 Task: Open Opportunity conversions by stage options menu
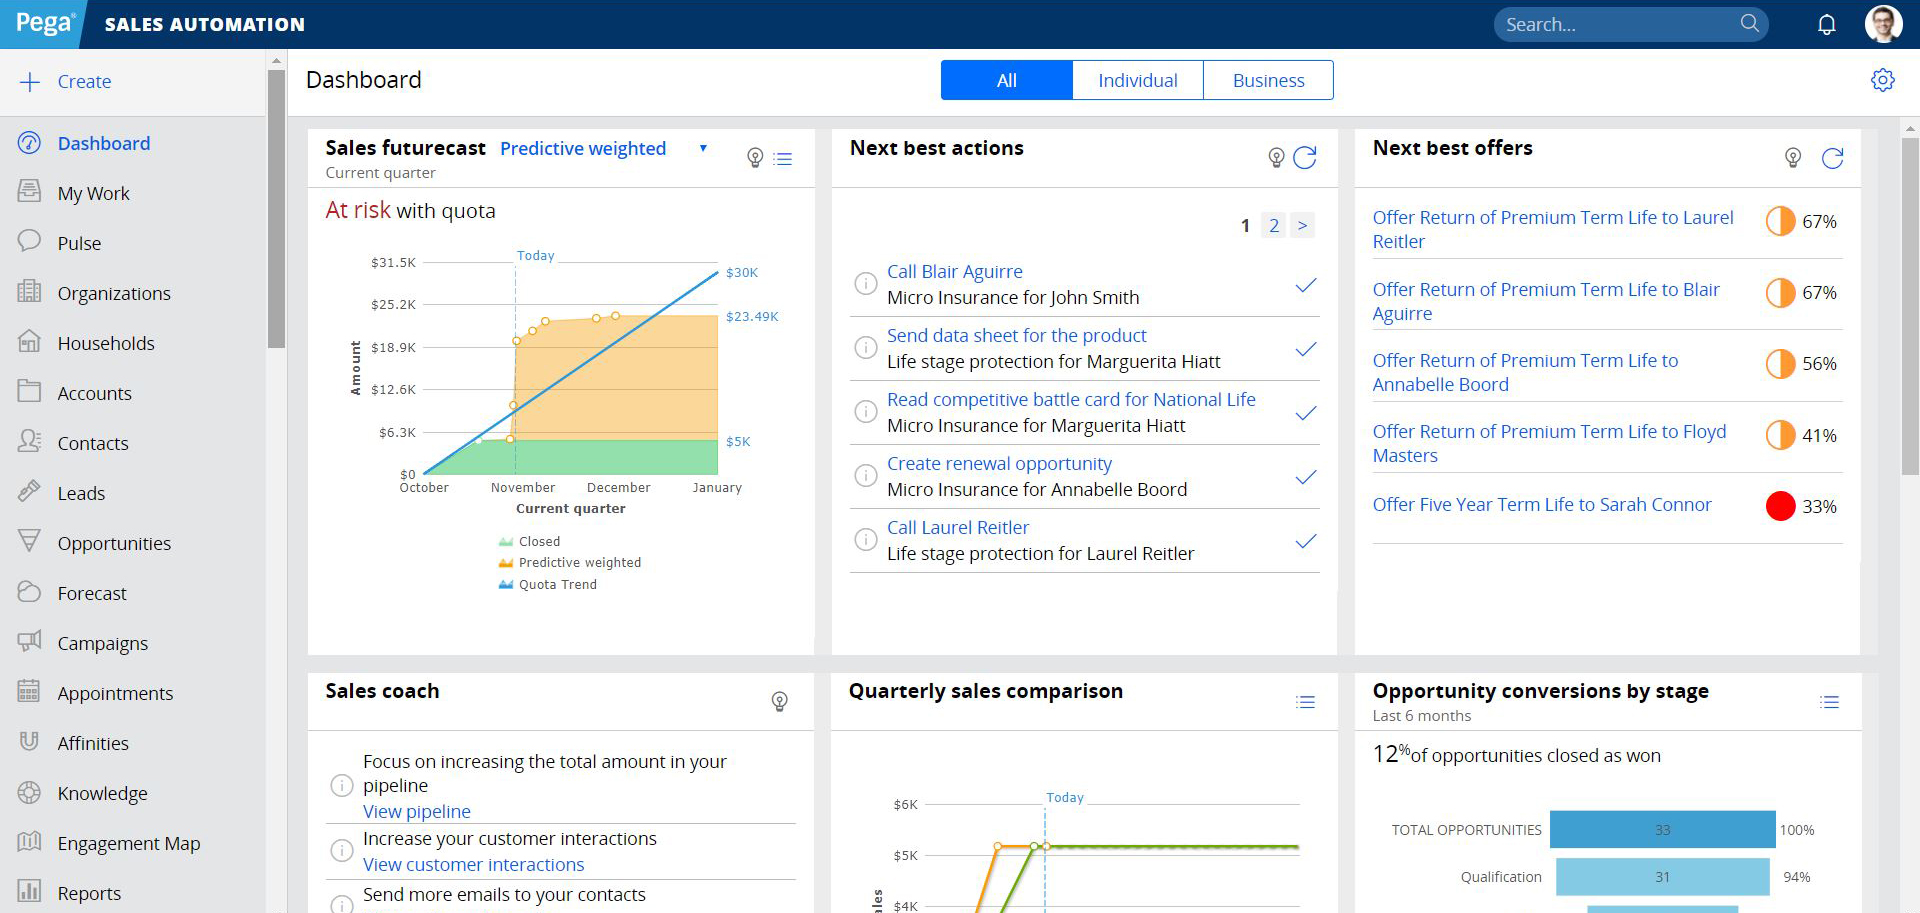click(1829, 702)
